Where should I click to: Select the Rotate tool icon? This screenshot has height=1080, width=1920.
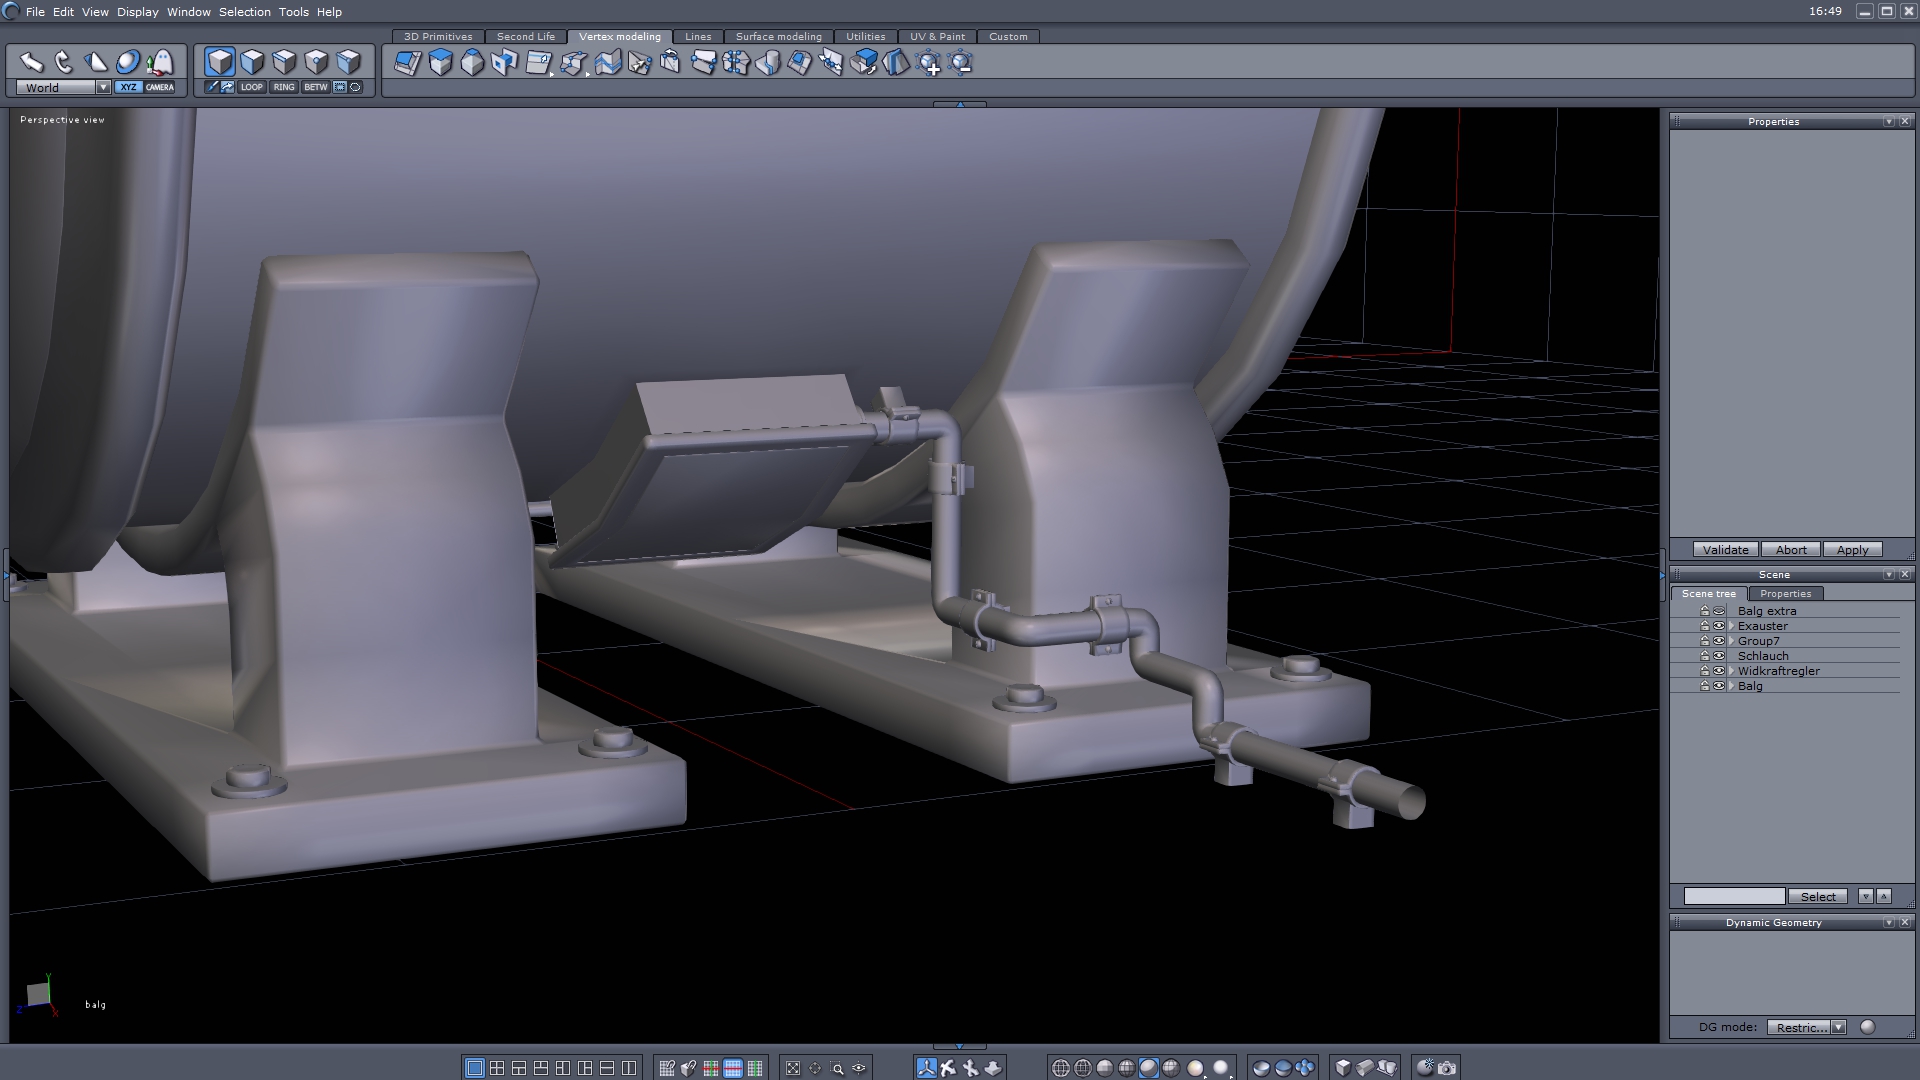coord(63,62)
